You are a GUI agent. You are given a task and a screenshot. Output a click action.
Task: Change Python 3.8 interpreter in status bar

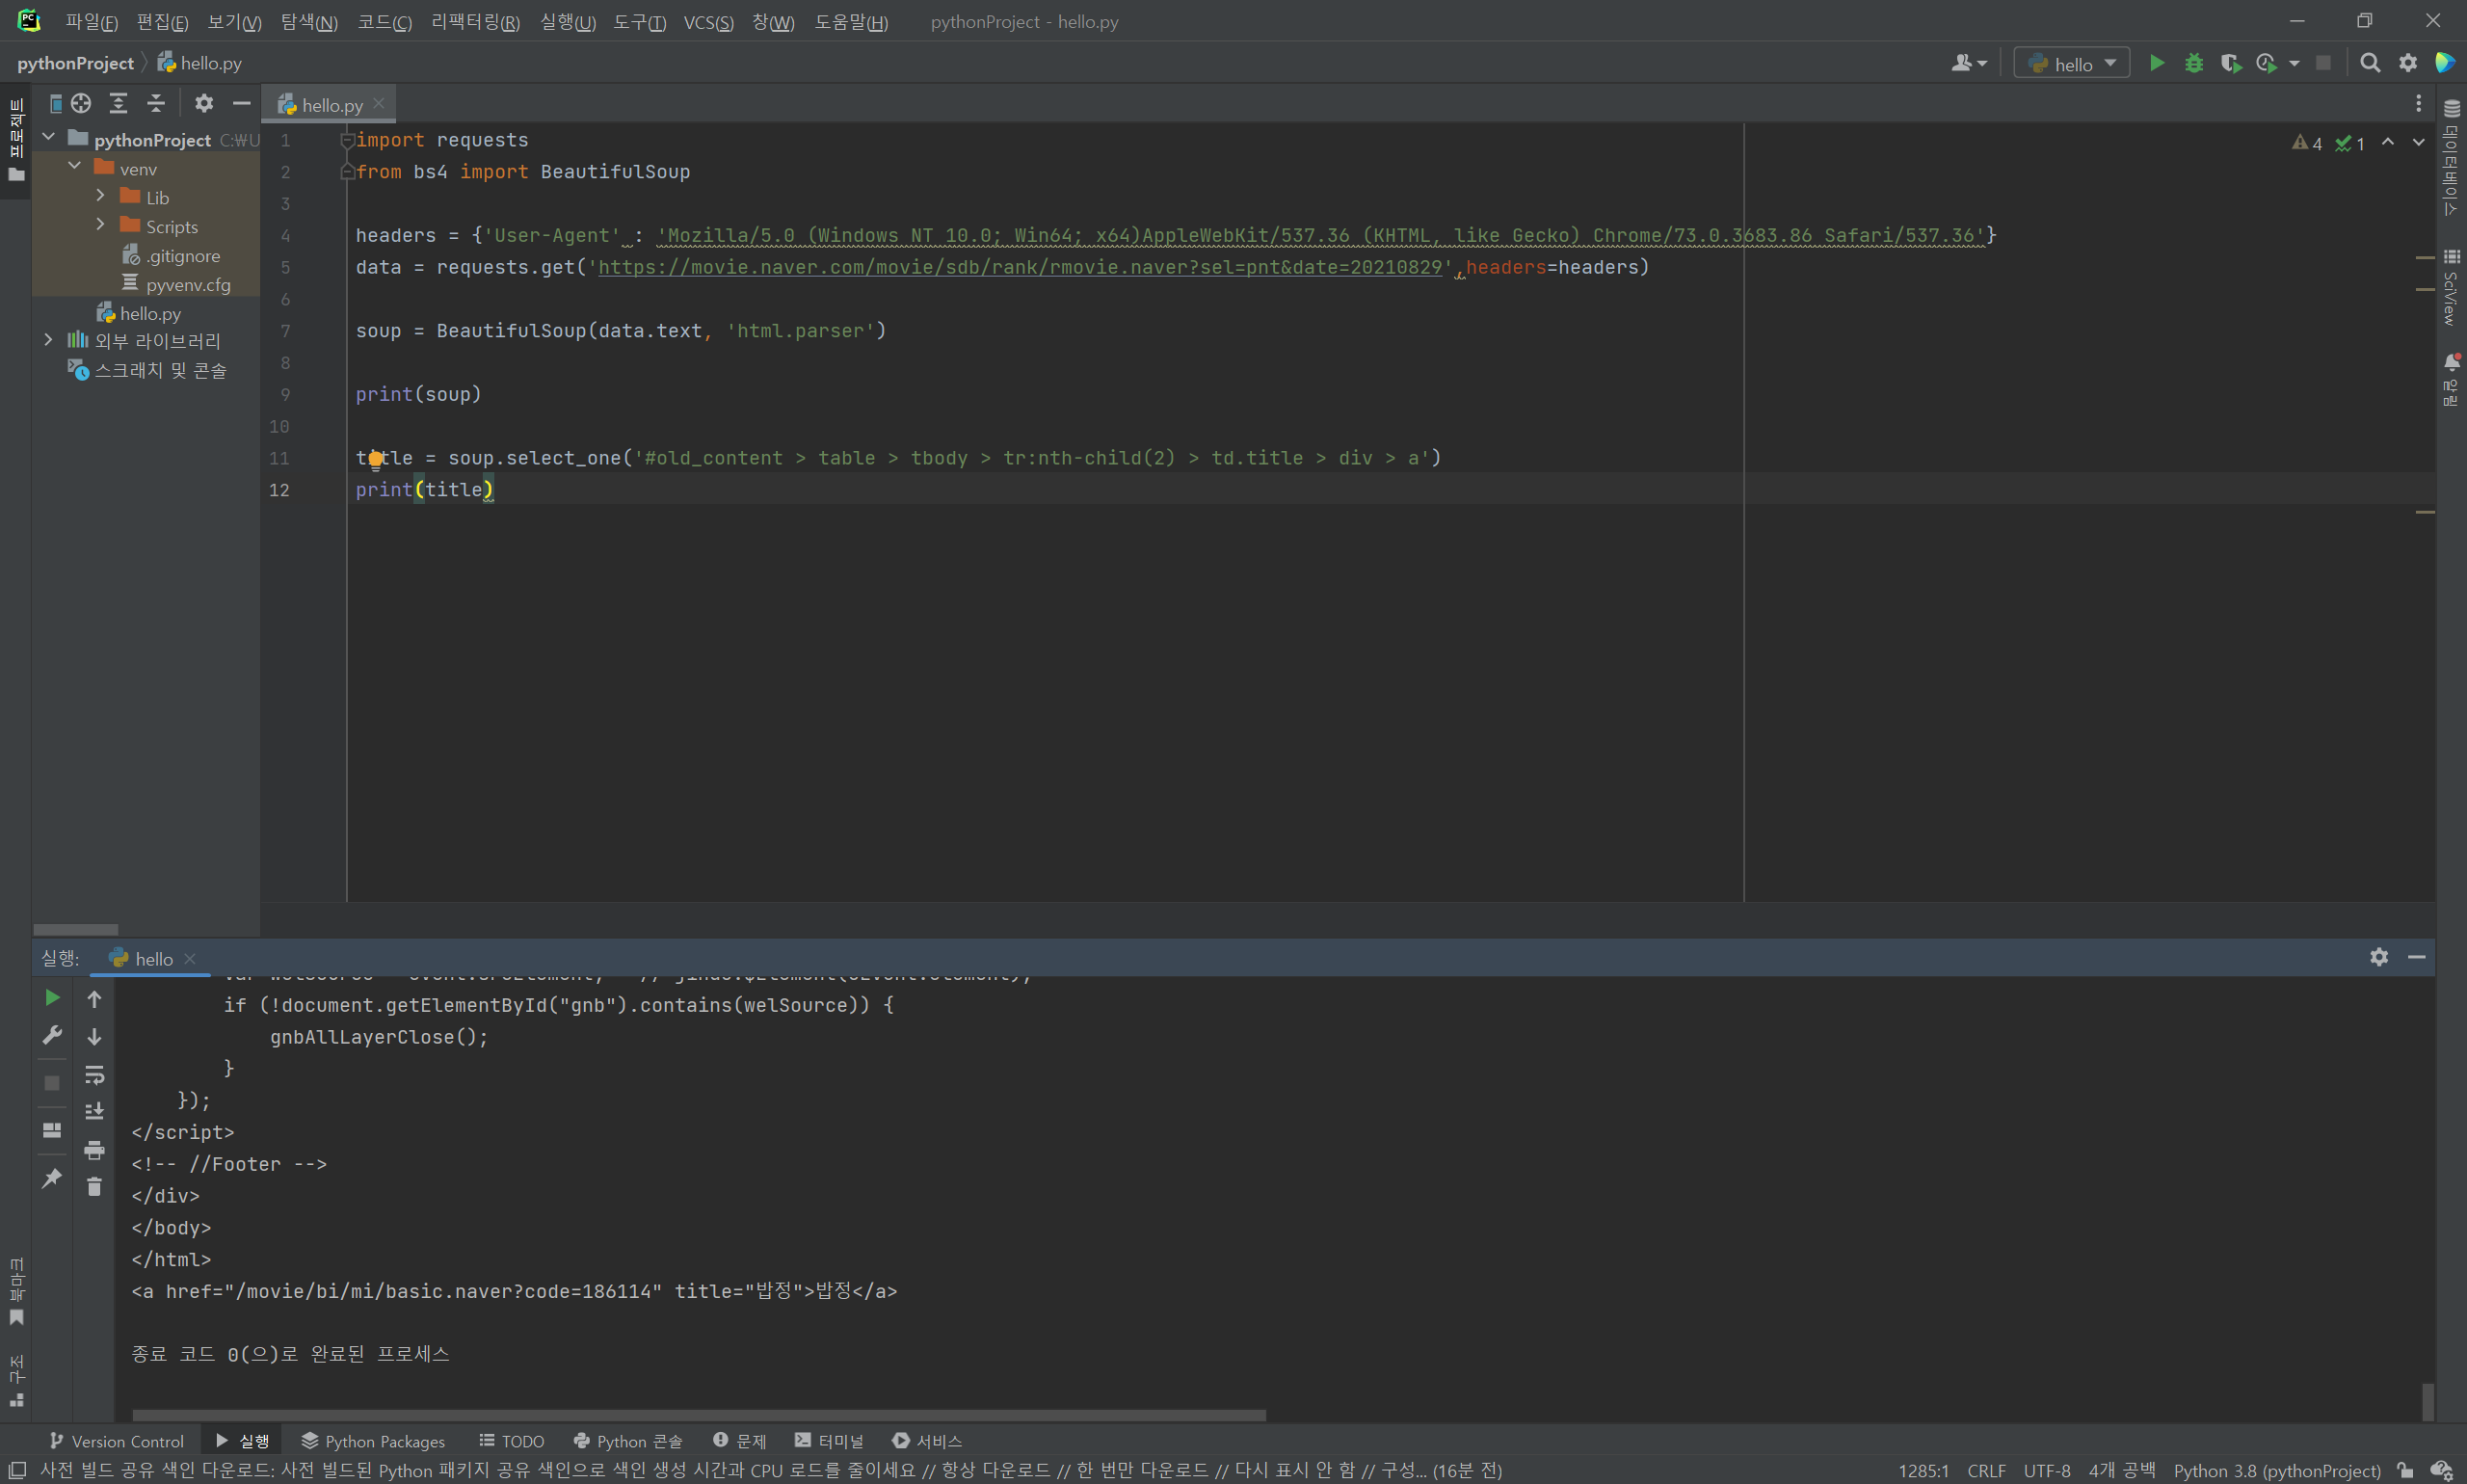click(2276, 1470)
